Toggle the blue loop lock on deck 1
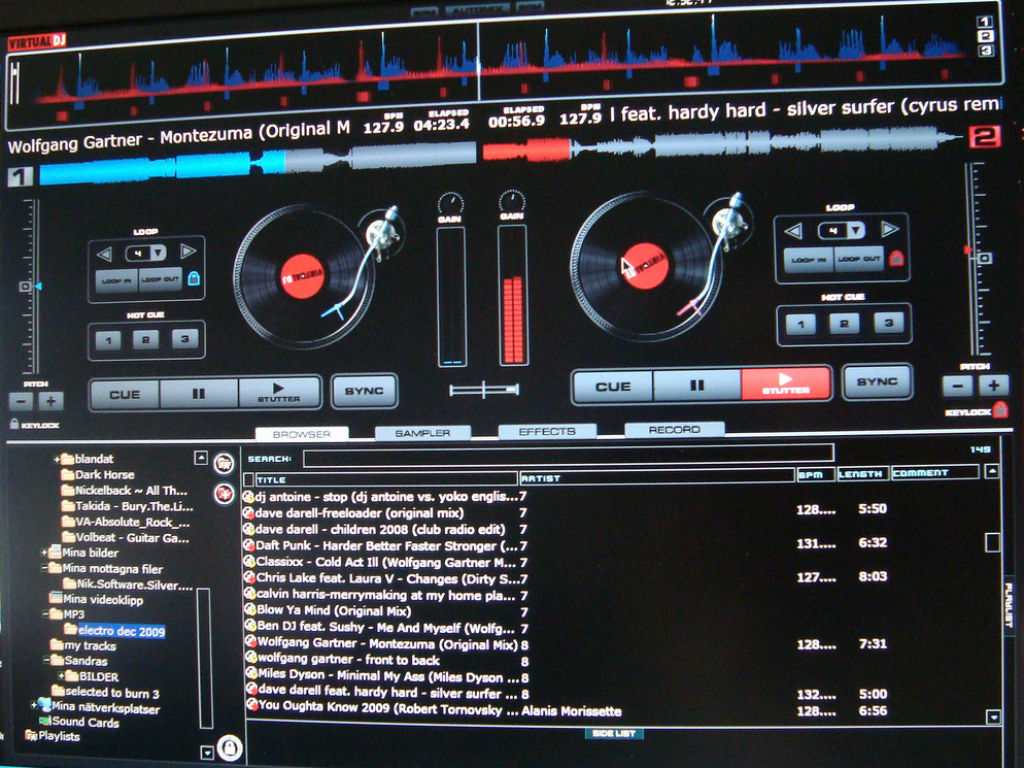Image resolution: width=1024 pixels, height=768 pixels. point(193,279)
